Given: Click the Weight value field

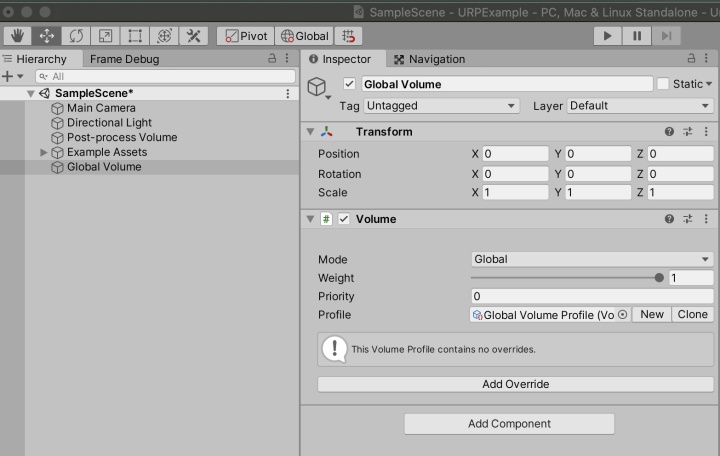Looking at the screenshot, I should coord(691,278).
